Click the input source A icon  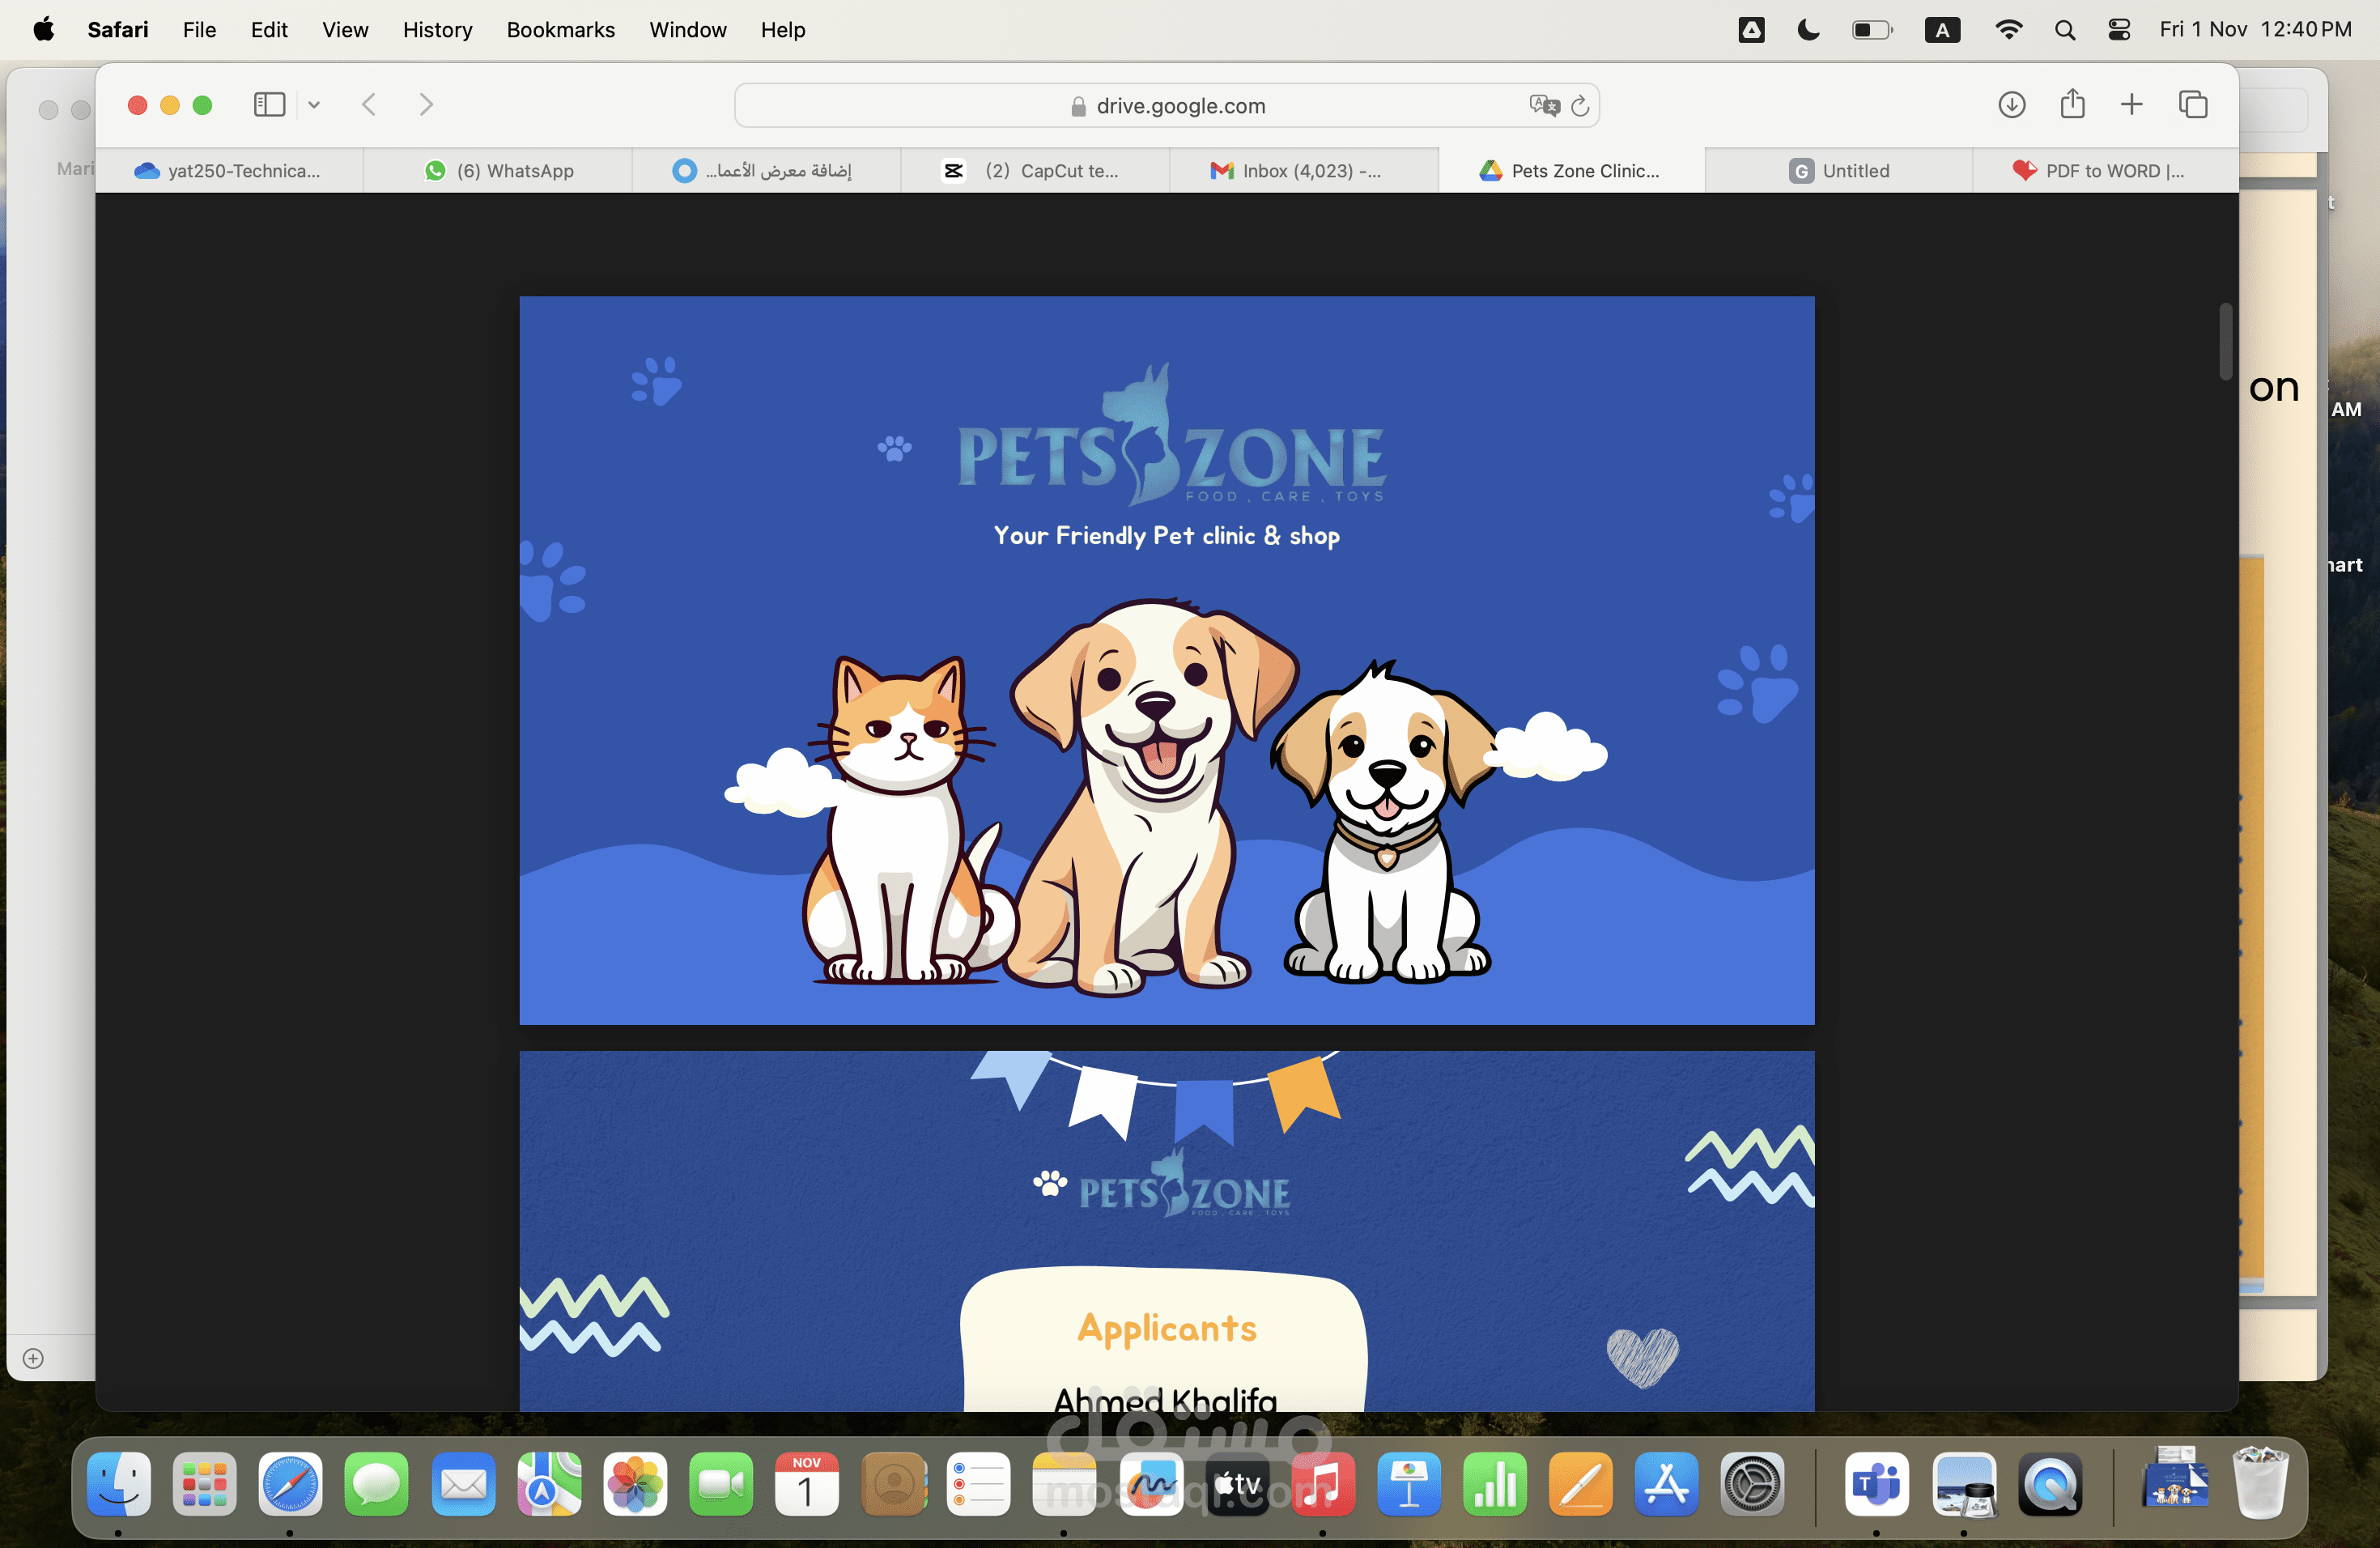[1942, 30]
